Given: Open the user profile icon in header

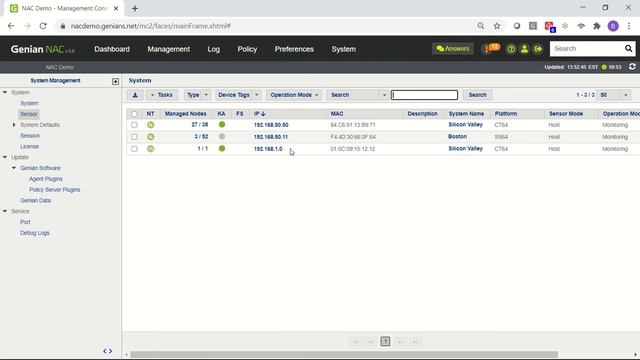Looking at the screenshot, I should pyautogui.click(x=524, y=49).
